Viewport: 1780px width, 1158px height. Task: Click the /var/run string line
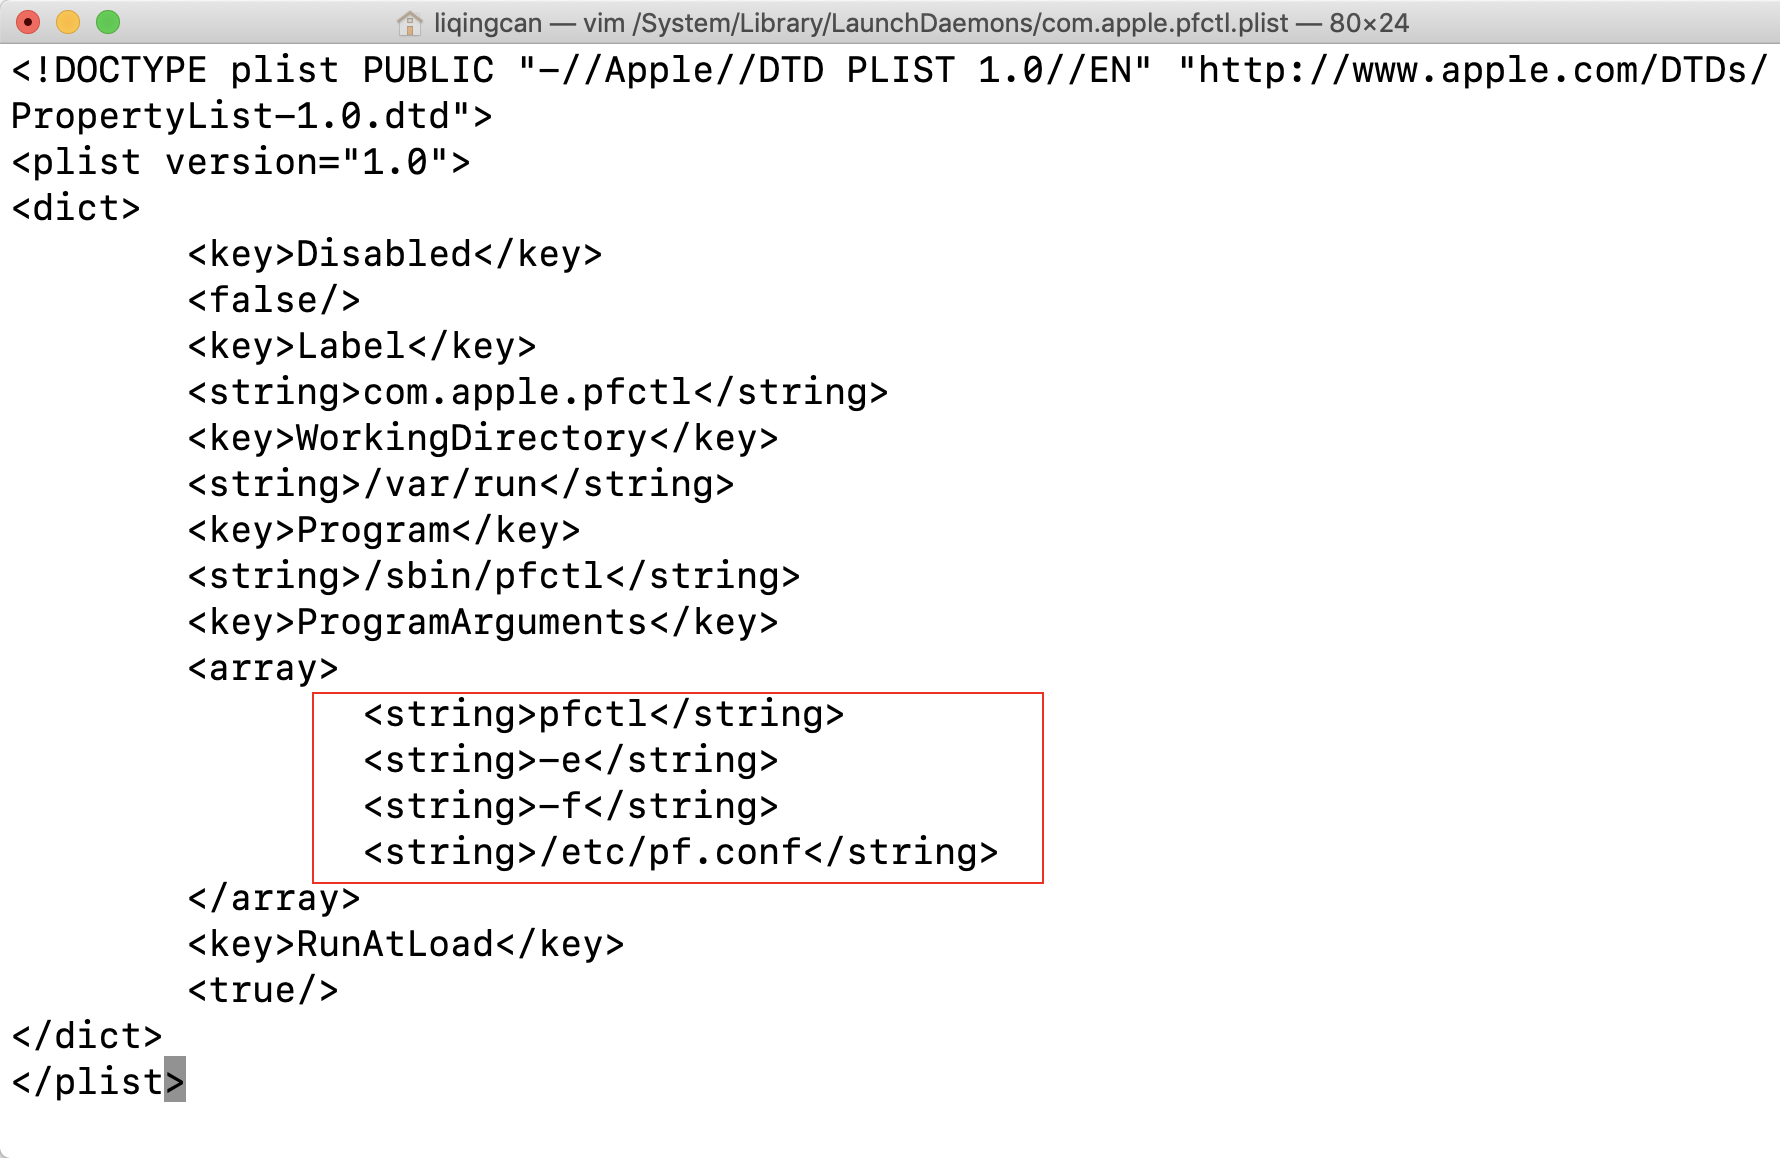coord(460,484)
